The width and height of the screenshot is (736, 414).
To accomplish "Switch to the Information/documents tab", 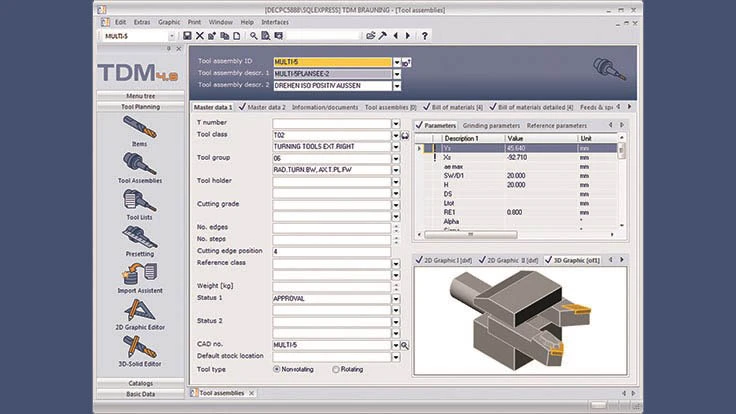I will [325, 107].
